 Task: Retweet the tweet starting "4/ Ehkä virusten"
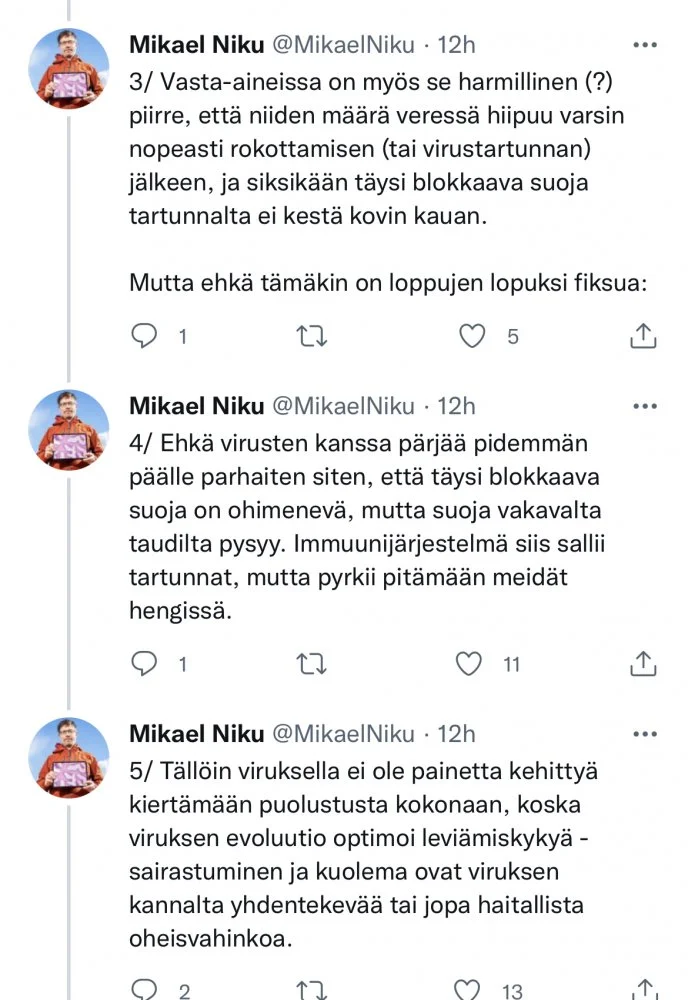[x=312, y=663]
